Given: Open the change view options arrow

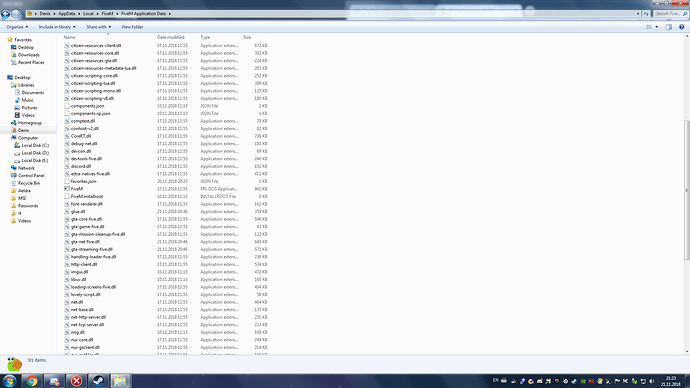Looking at the screenshot, I should (657, 27).
